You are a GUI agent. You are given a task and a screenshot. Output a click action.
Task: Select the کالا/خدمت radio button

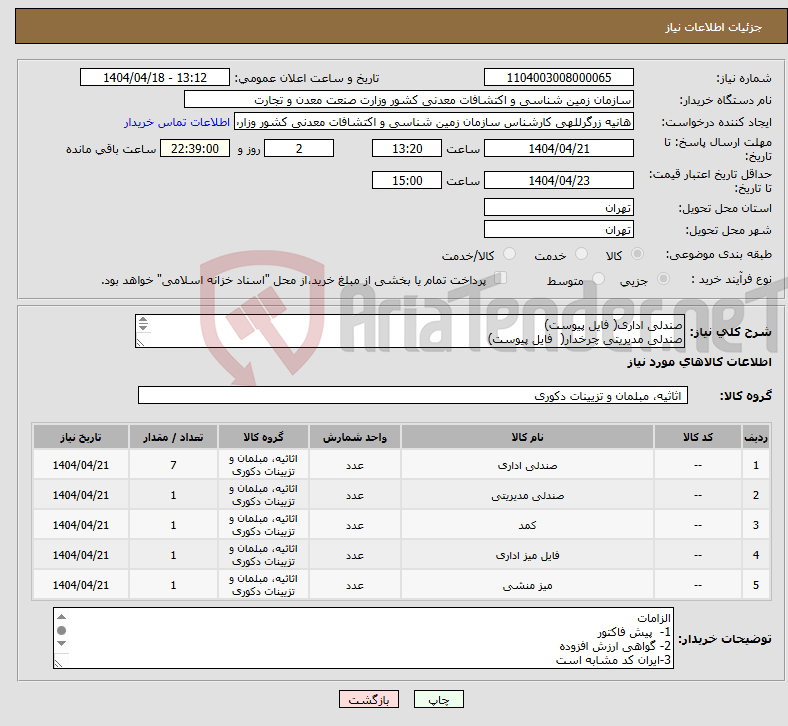pyautogui.click(x=510, y=254)
